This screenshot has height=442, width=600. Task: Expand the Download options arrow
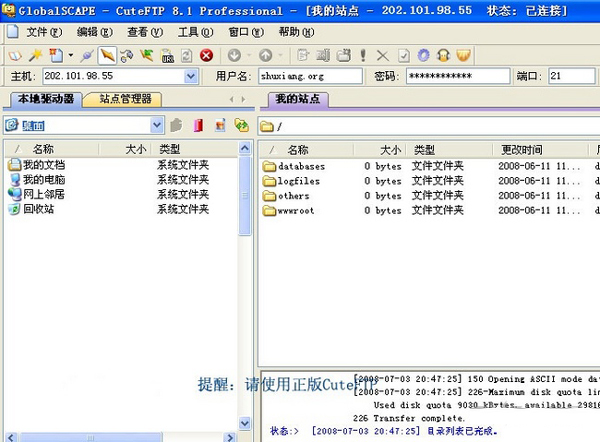point(249,56)
